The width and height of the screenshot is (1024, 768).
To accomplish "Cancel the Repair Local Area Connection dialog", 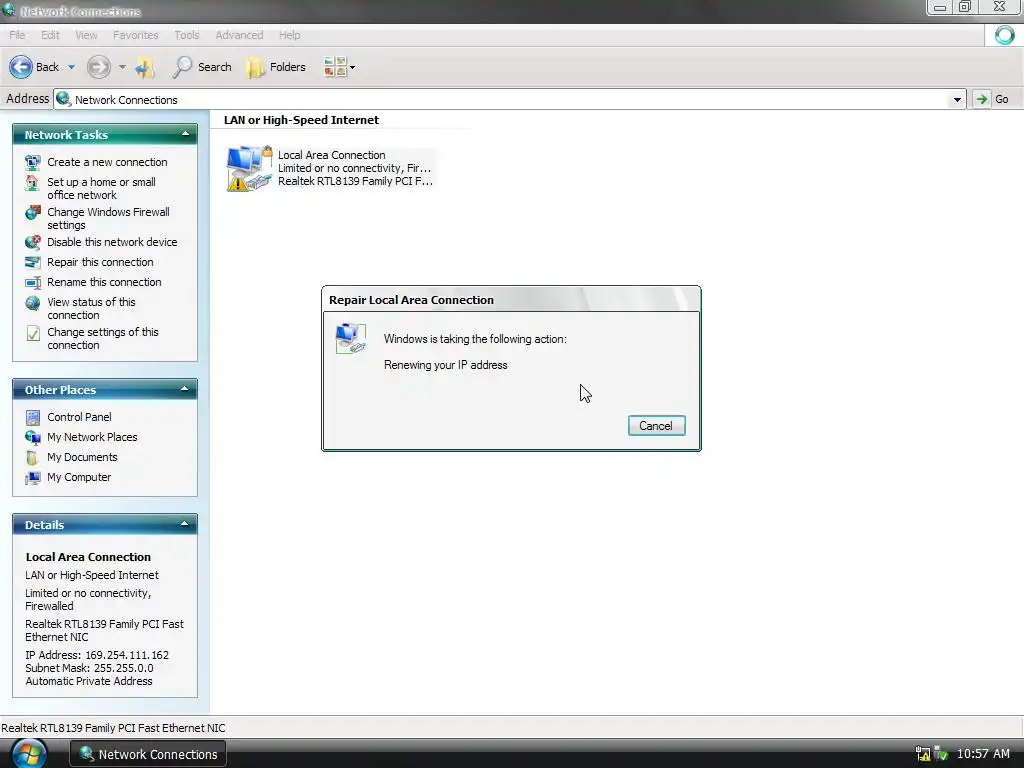I will (656, 426).
